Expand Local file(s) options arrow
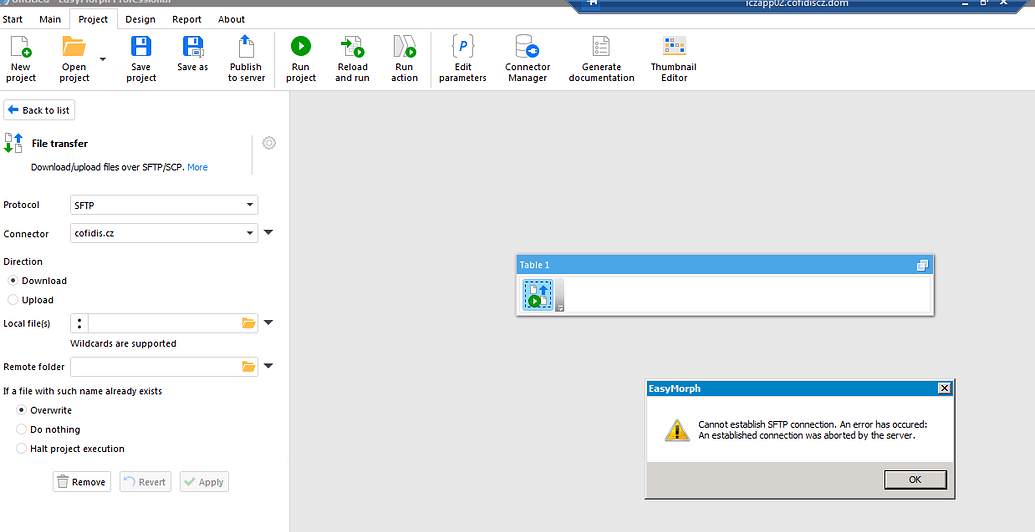The height and width of the screenshot is (532, 1035). coord(269,323)
